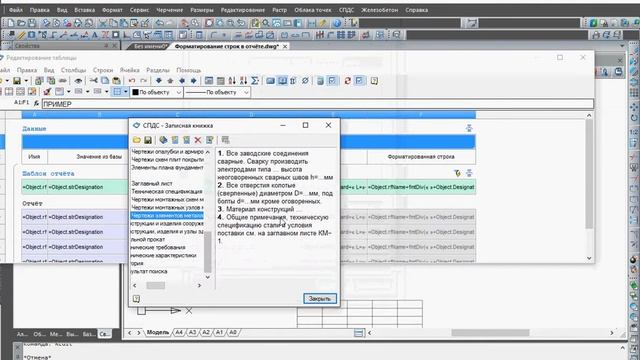Sum sigma icon in table editor toolbar

tap(255, 81)
